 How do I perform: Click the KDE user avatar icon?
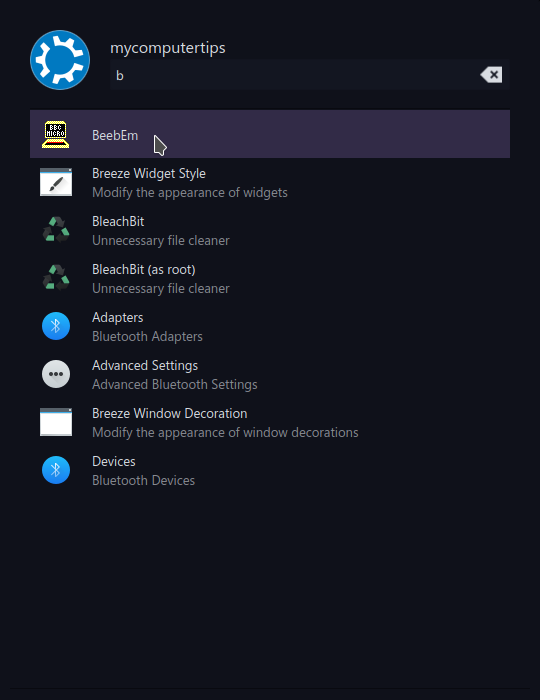point(60,60)
